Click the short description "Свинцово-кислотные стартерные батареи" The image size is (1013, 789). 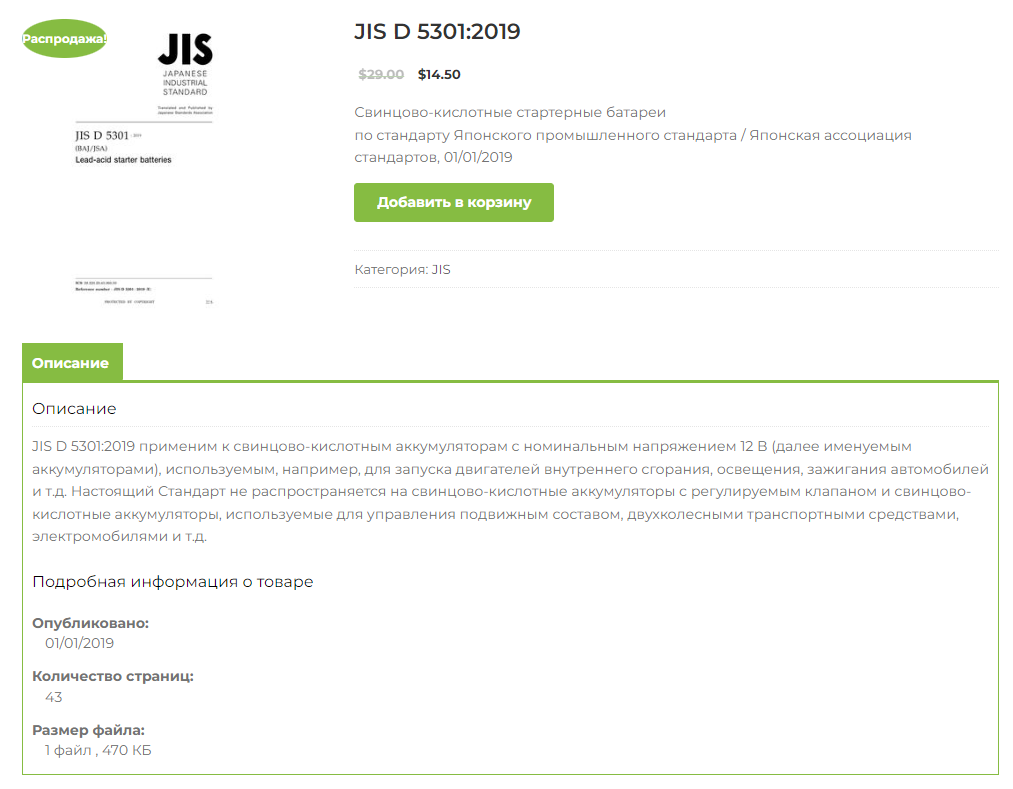pyautogui.click(x=509, y=112)
